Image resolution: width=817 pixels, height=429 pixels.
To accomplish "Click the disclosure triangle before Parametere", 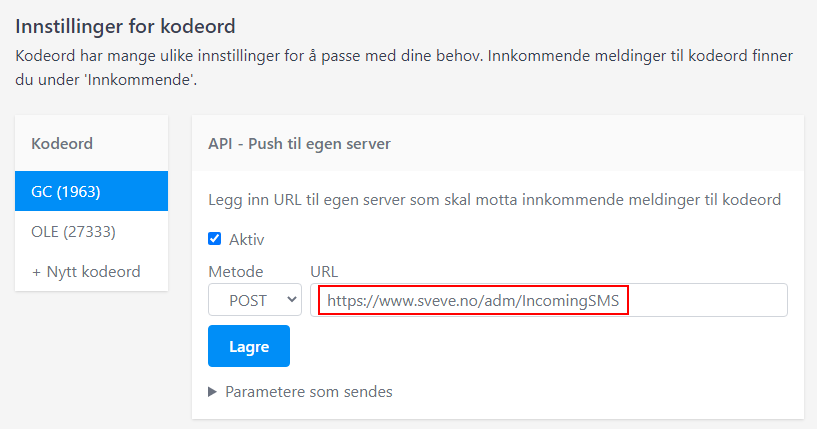I will pyautogui.click(x=213, y=391).
